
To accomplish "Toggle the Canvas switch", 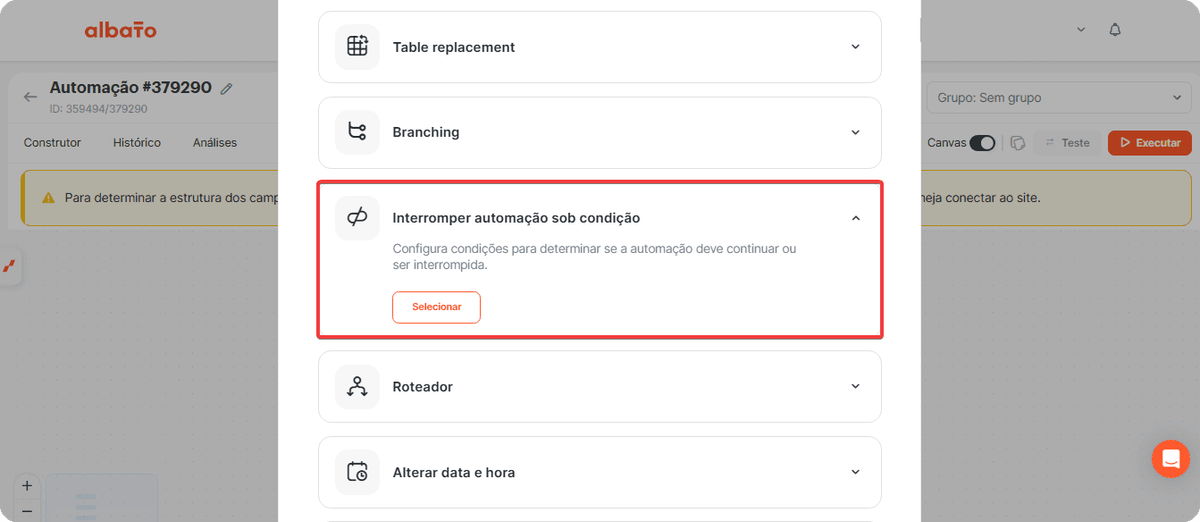I will click(983, 143).
